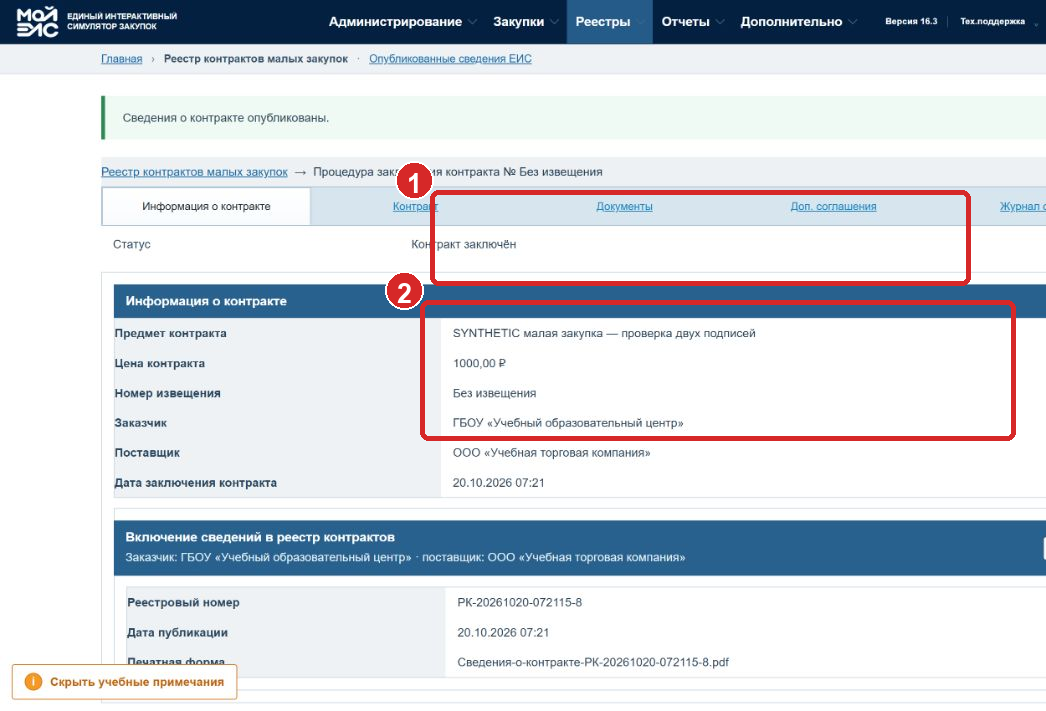Screen dimensions: 1046x711
Task: Click the Предмет контракта label
Action: [170, 333]
